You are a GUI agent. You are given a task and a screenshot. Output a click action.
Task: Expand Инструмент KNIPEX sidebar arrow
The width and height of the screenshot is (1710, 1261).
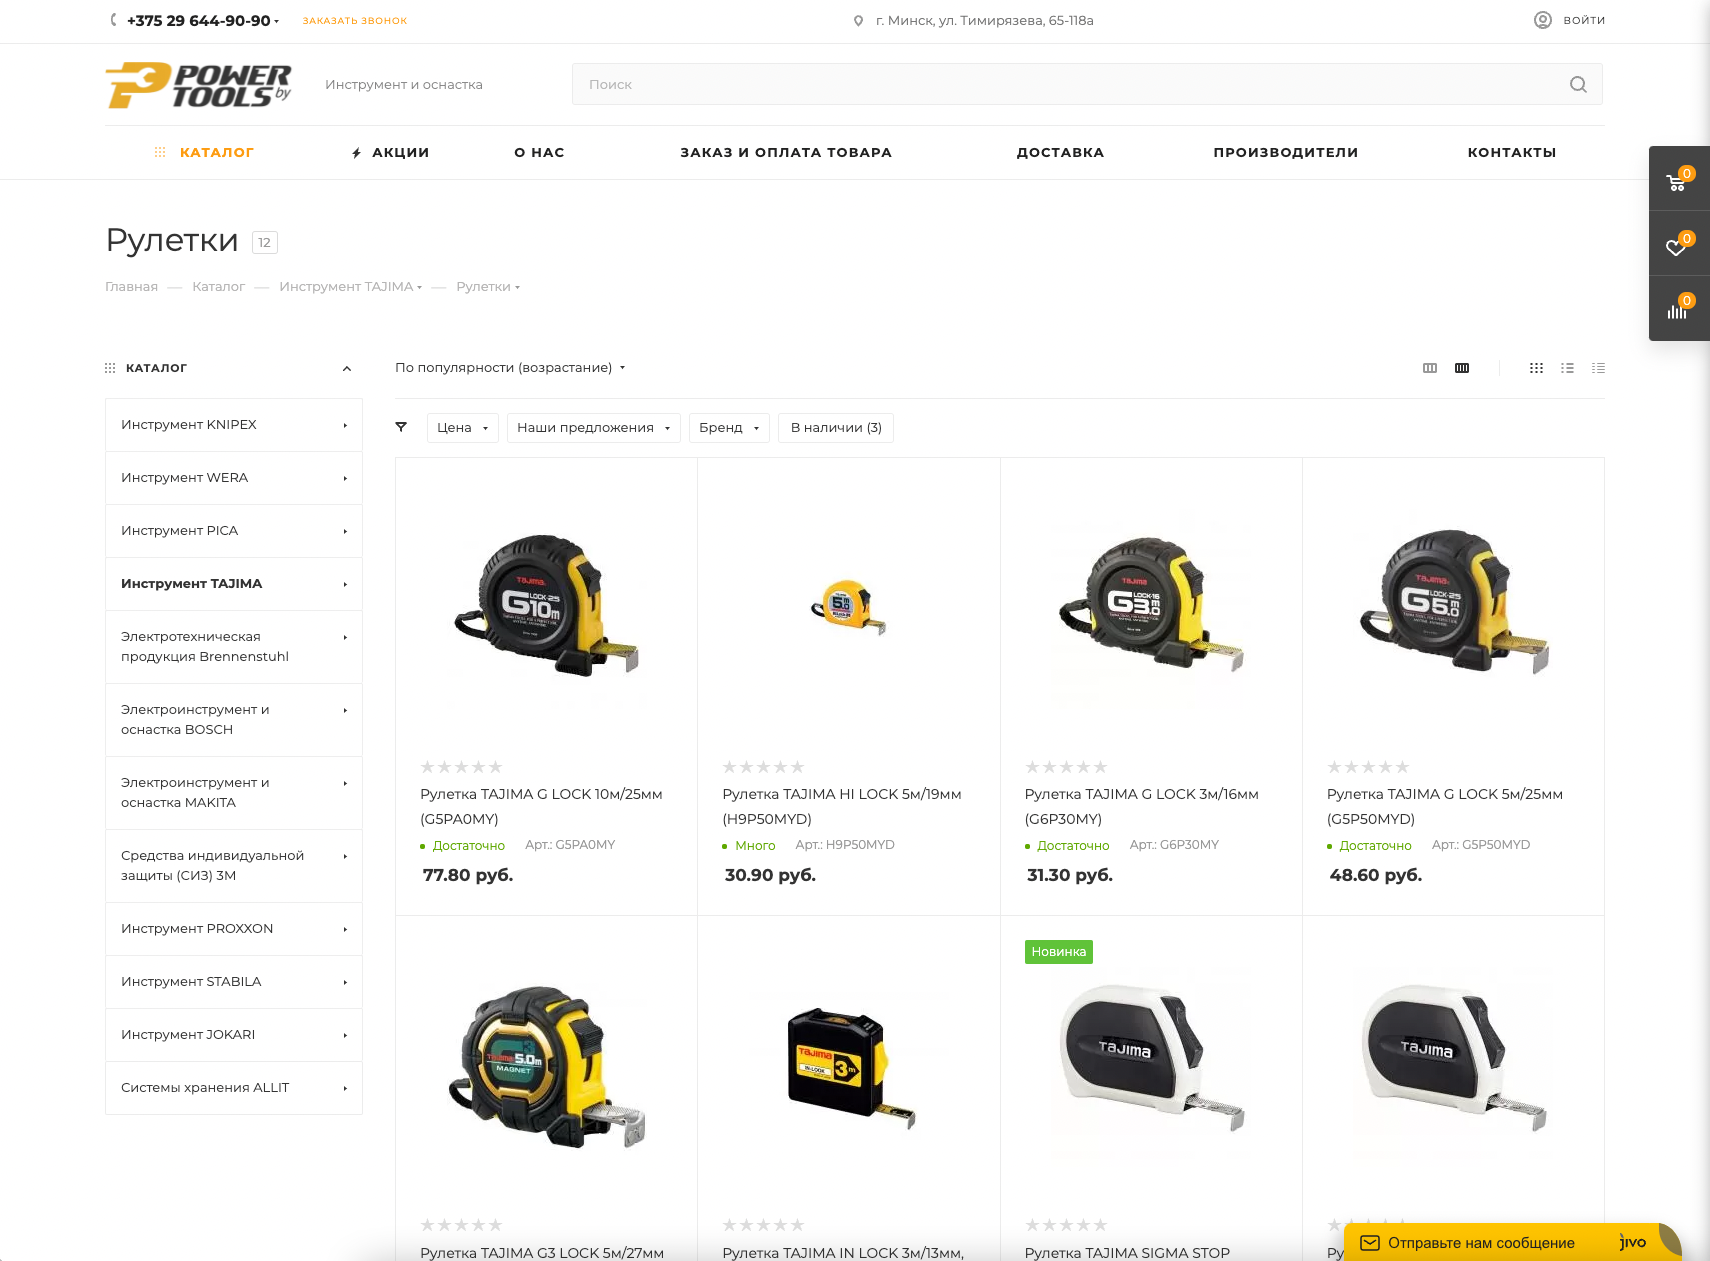[x=345, y=425]
